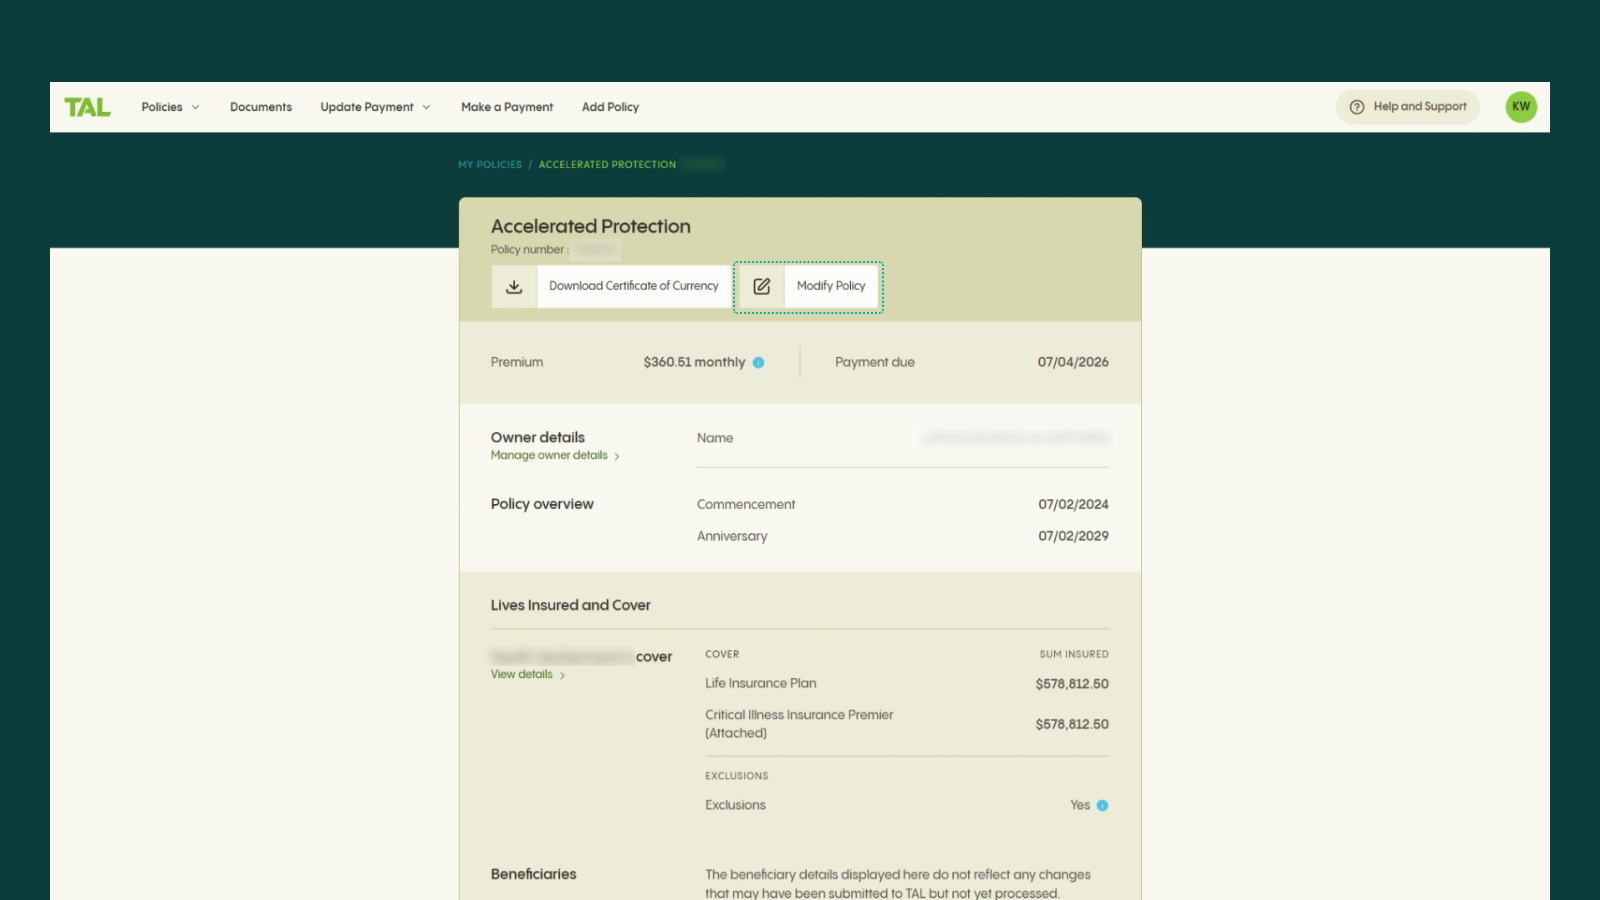Click anniversary date 07/02/2029
Viewport: 1600px width, 900px height.
(1073, 536)
